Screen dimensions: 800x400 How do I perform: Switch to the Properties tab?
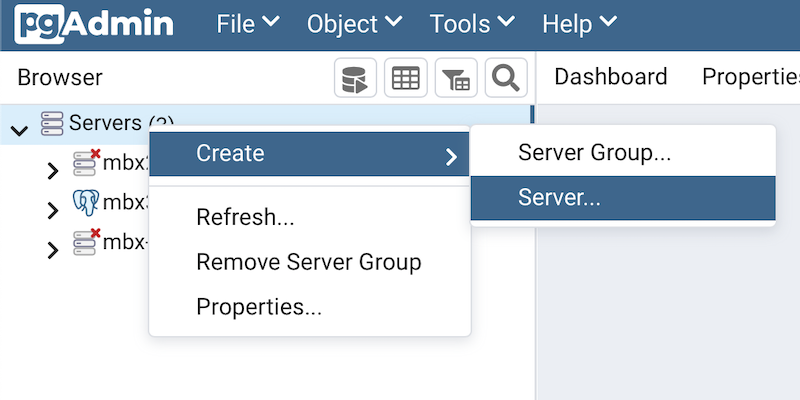(751, 77)
